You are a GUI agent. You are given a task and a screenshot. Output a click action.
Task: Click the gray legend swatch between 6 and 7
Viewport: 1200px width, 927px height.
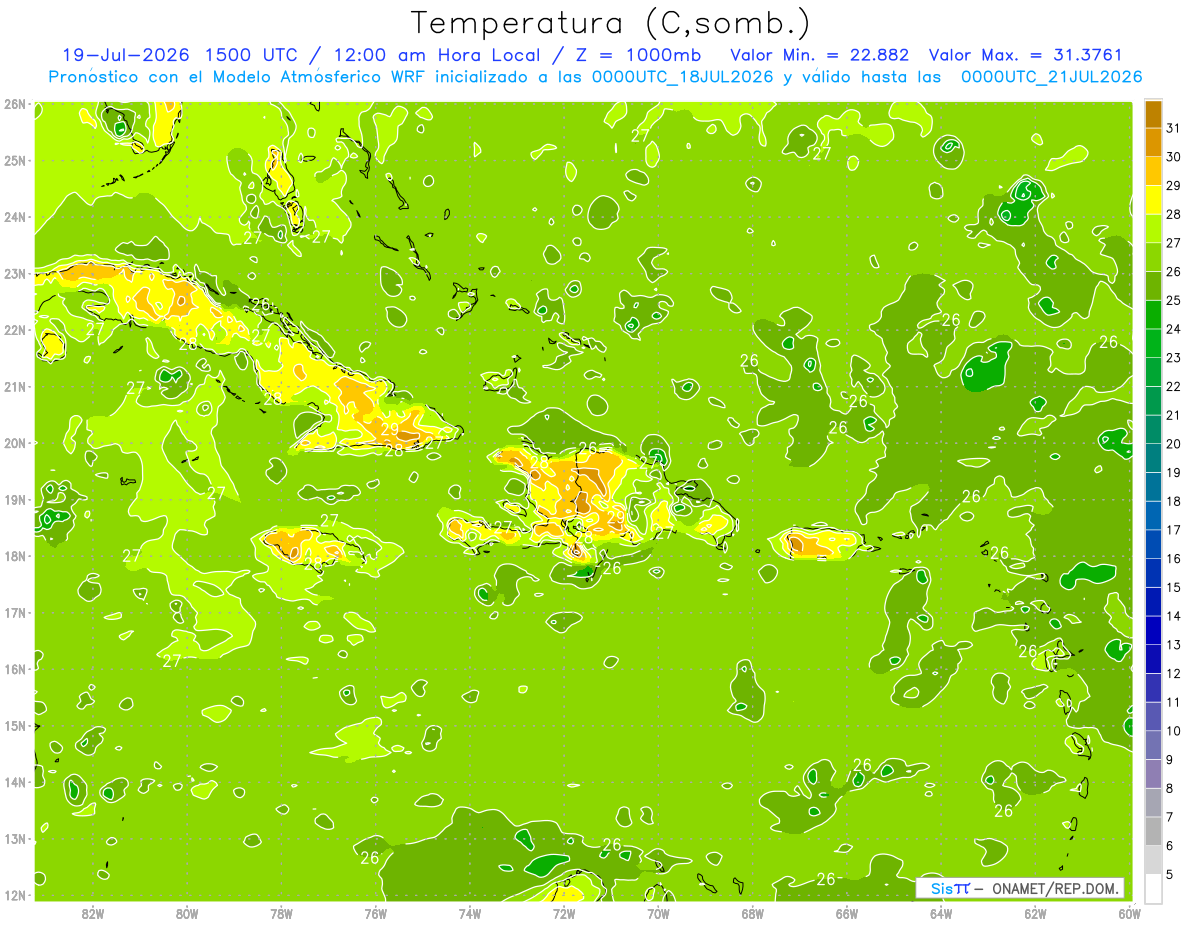pyautogui.click(x=1153, y=831)
